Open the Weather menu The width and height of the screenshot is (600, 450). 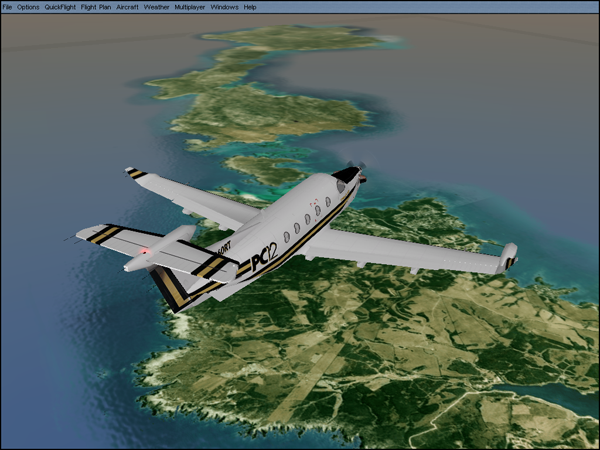click(157, 7)
